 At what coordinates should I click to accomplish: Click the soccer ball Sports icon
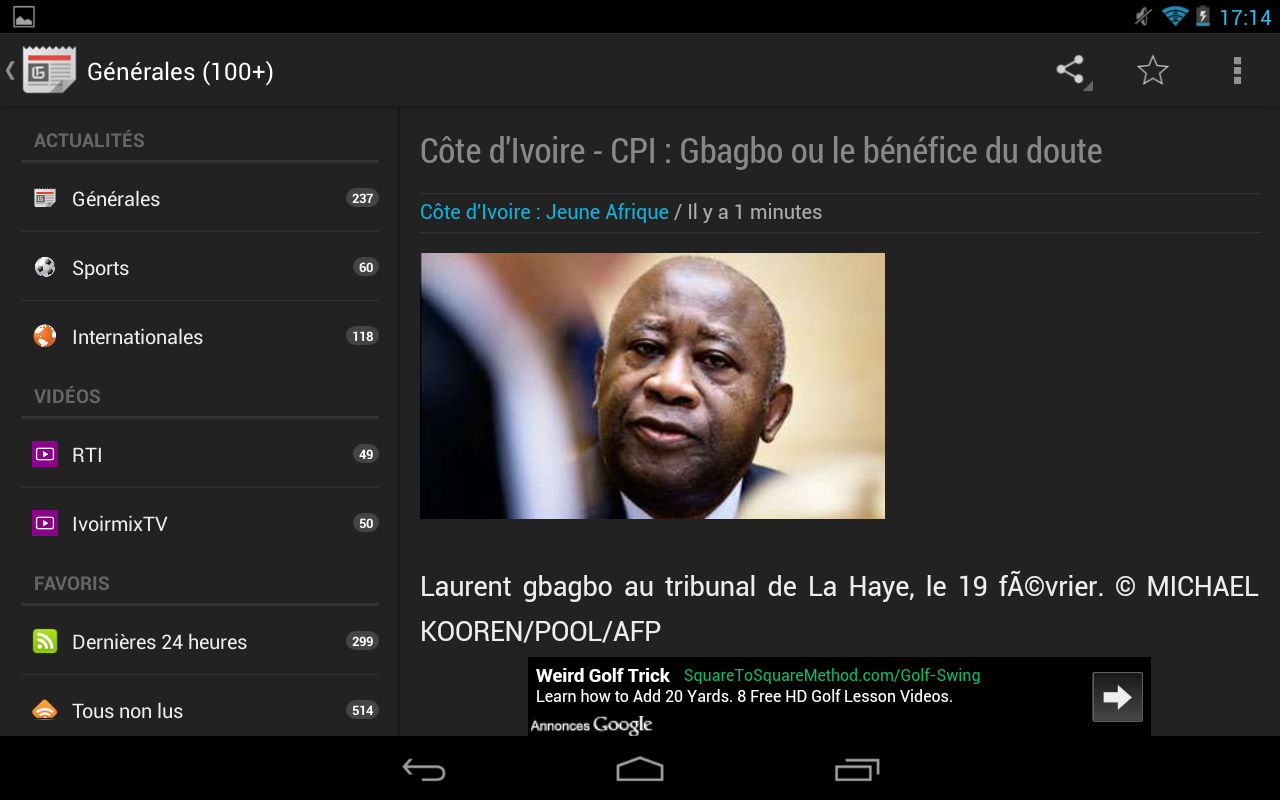[45, 267]
